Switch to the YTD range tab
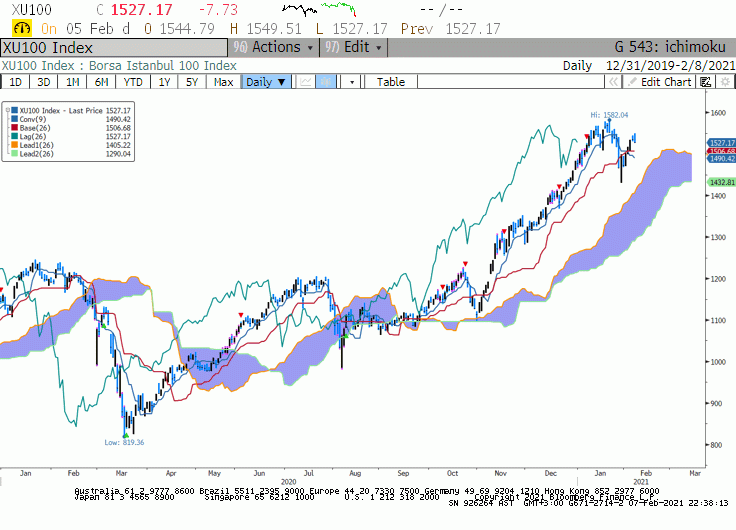 (133, 82)
